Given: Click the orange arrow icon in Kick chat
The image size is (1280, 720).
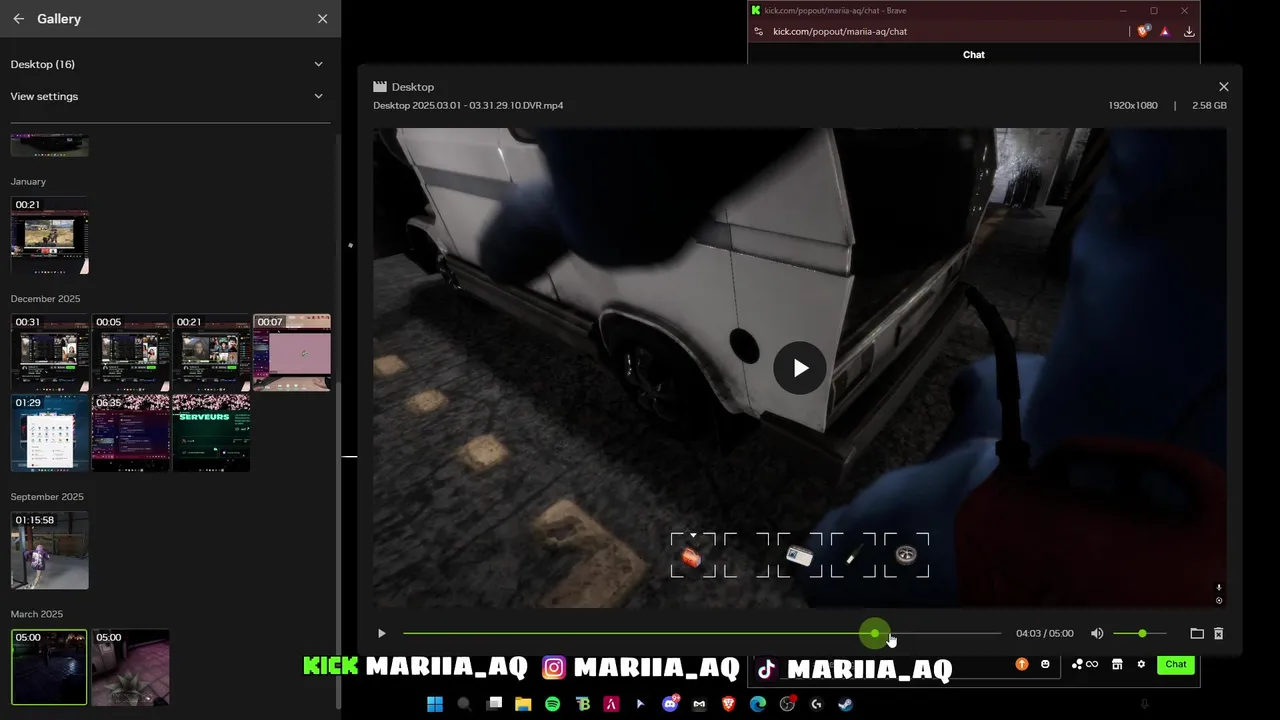Looking at the screenshot, I should pyautogui.click(x=1021, y=664).
